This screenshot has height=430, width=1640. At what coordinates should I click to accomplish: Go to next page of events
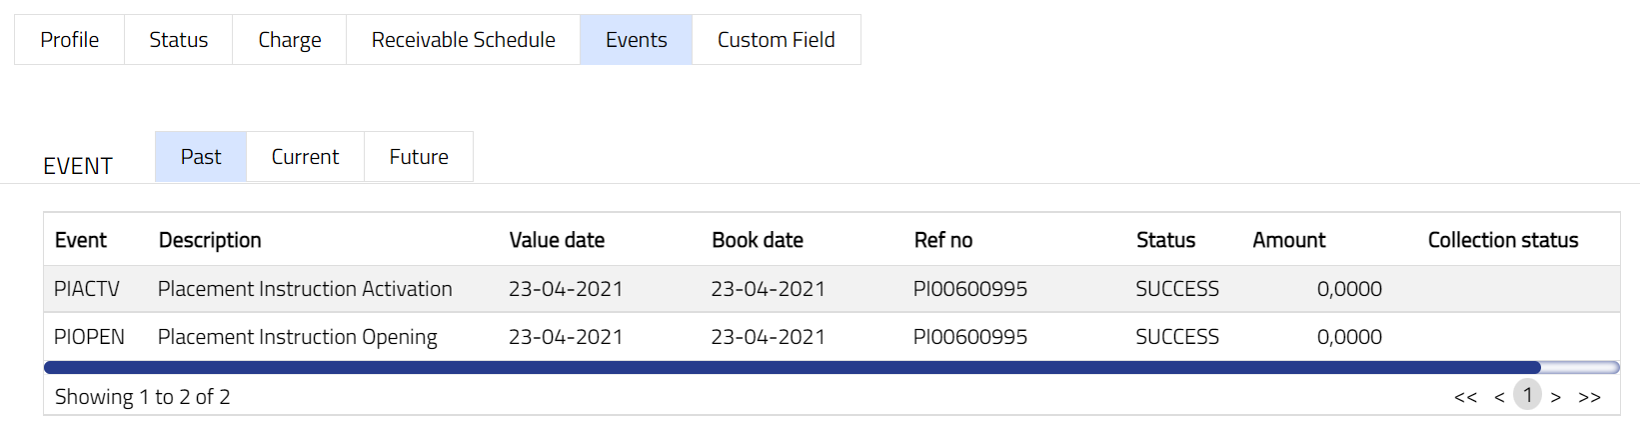[x=1556, y=397]
